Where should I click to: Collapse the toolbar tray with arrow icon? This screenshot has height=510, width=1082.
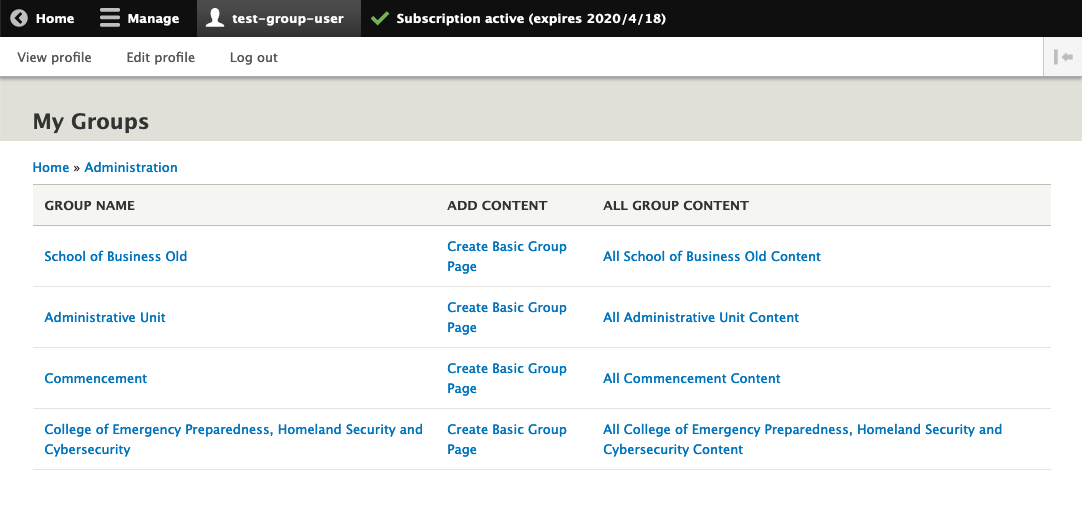point(1063,57)
